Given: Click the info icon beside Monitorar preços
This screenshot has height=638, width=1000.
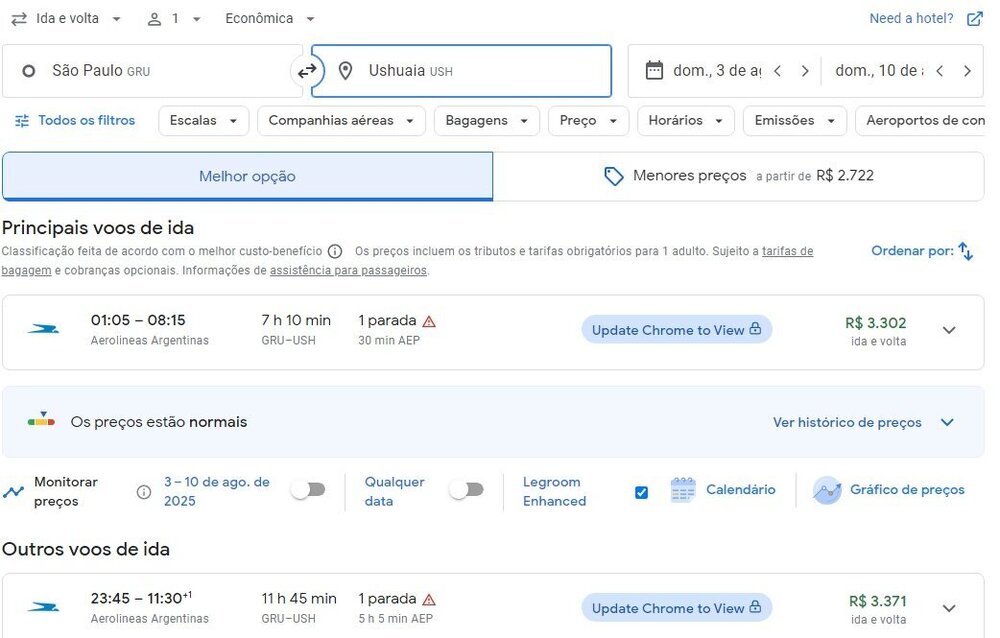Looking at the screenshot, I should click(x=144, y=491).
